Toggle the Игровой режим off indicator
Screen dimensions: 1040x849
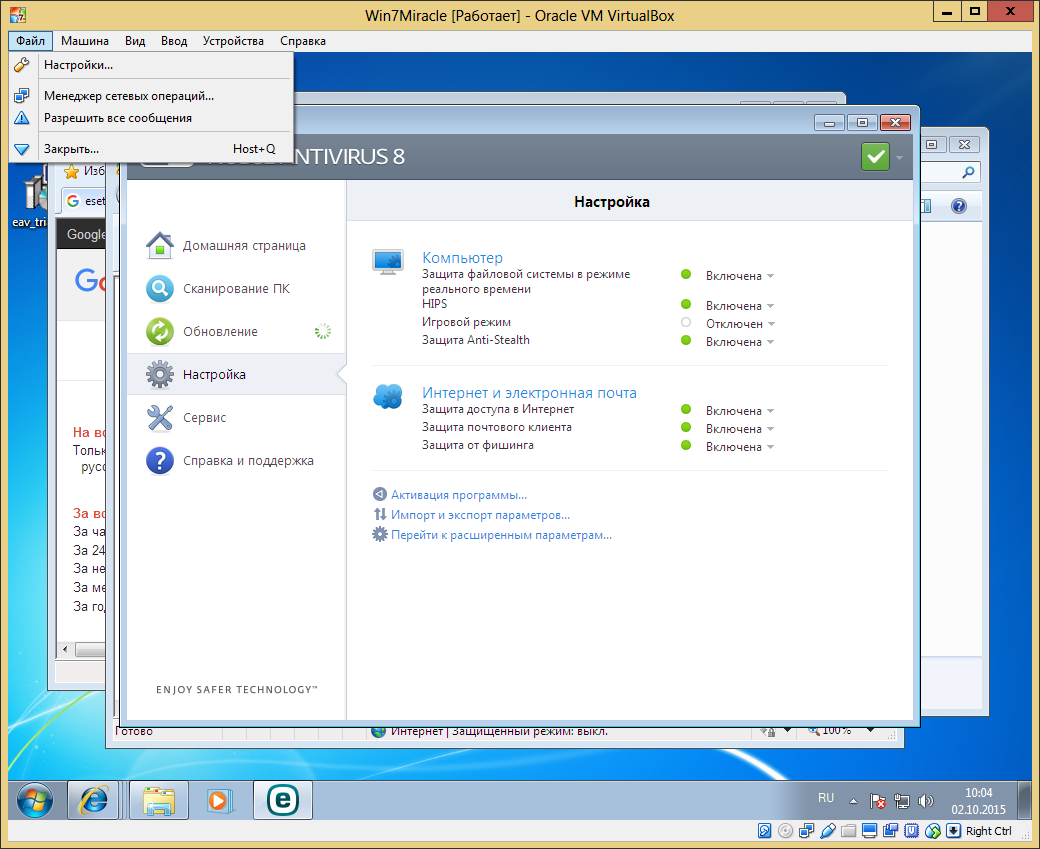(686, 322)
